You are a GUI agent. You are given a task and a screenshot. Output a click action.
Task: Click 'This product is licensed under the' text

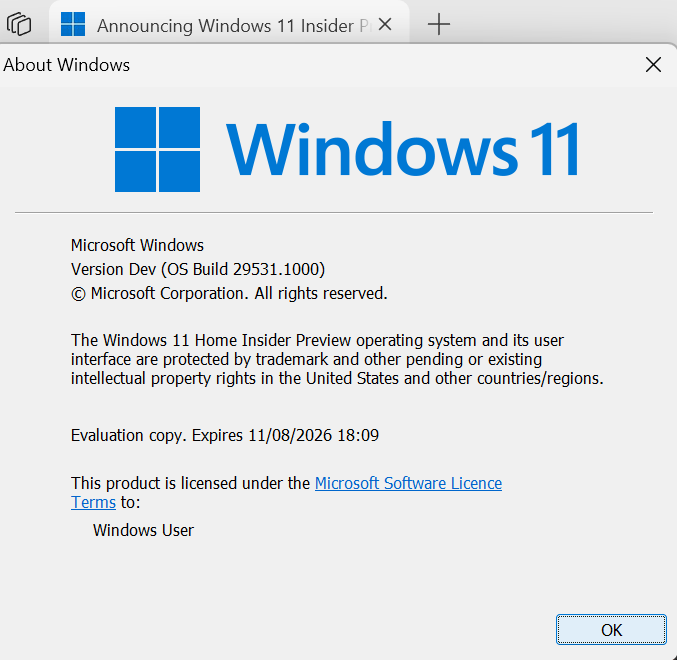point(190,483)
